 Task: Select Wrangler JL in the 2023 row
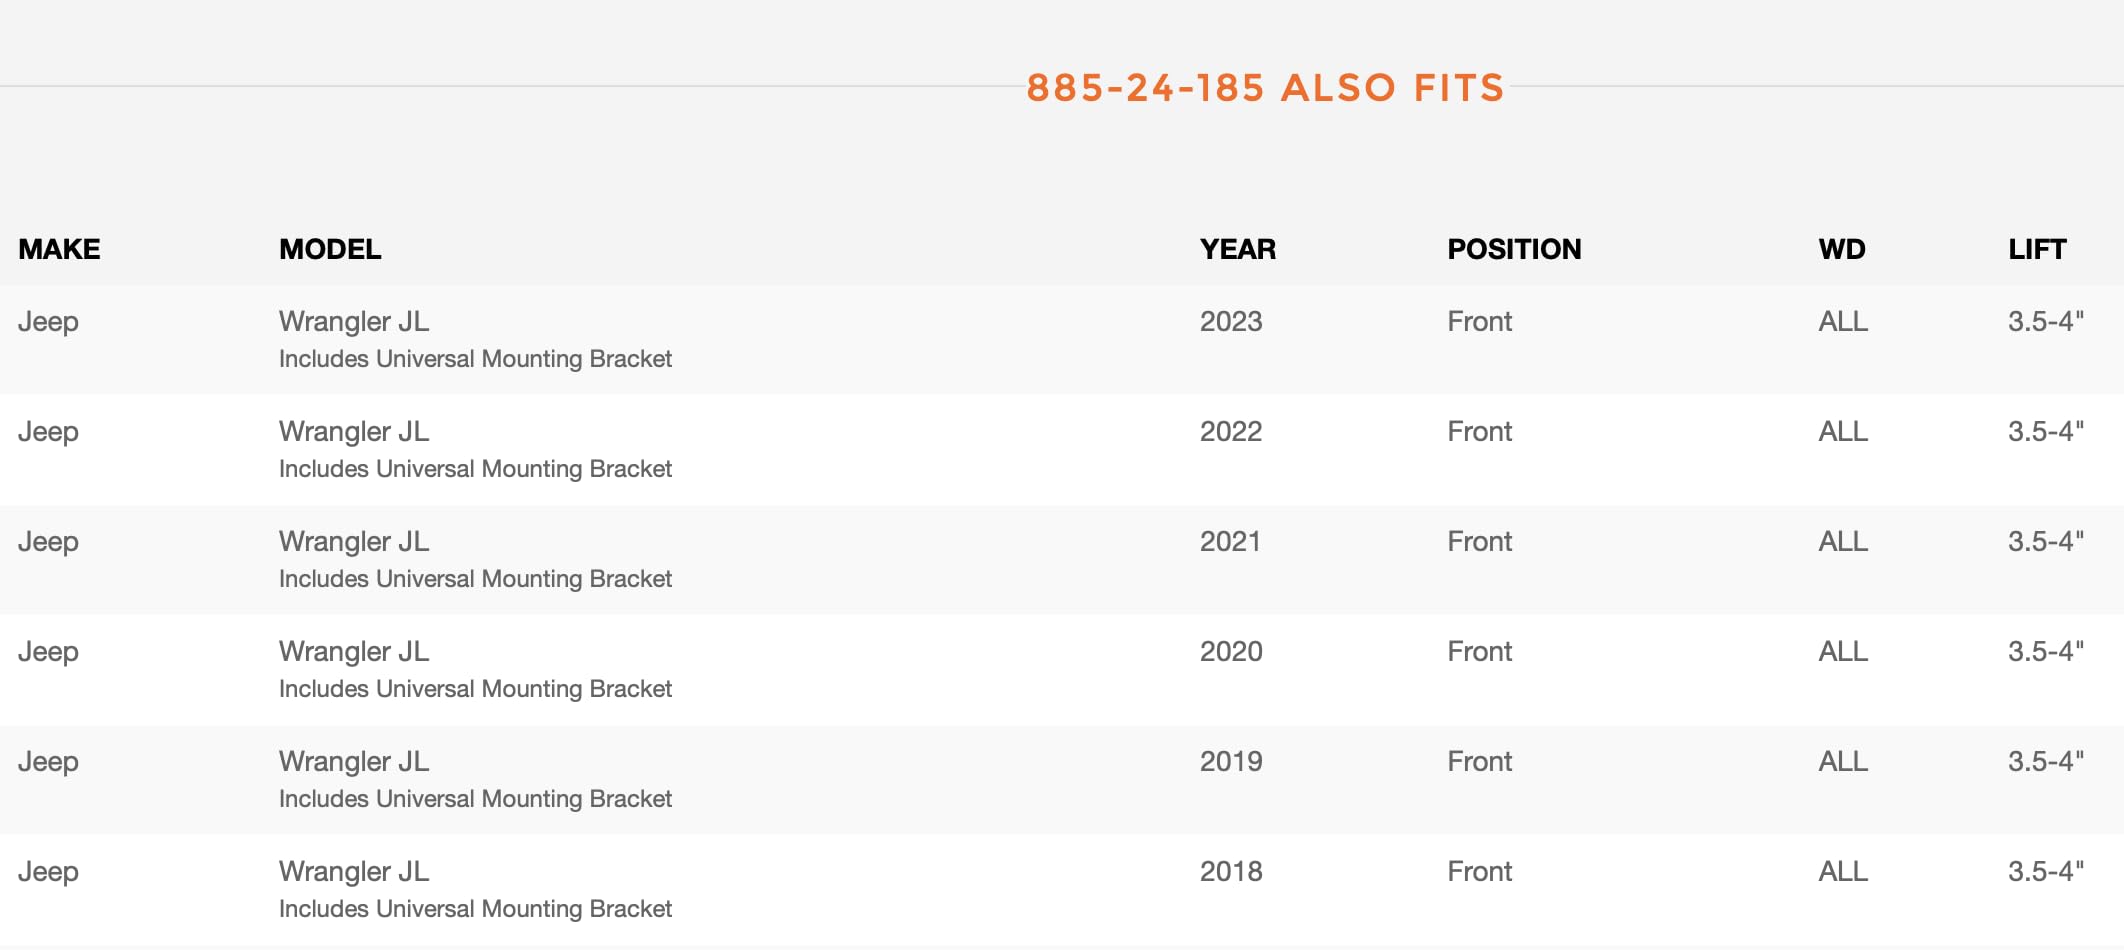(354, 322)
